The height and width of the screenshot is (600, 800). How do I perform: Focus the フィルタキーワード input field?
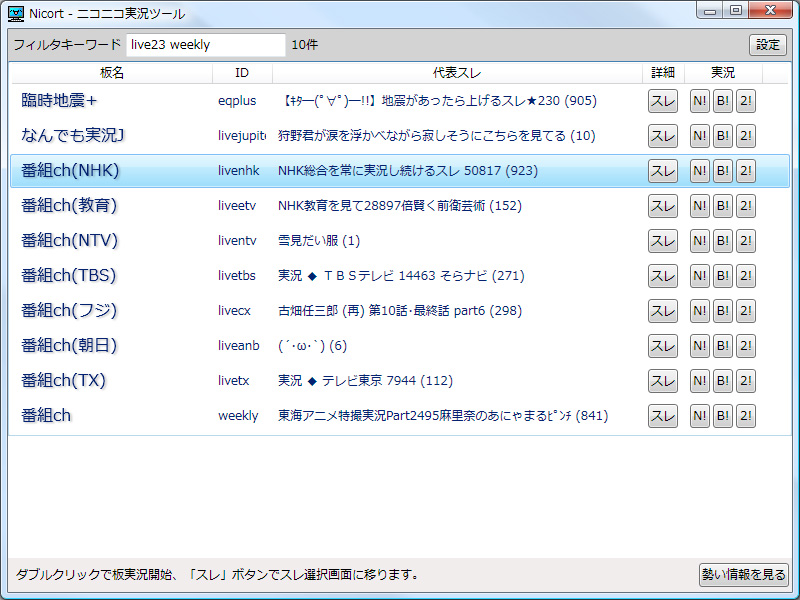point(206,45)
